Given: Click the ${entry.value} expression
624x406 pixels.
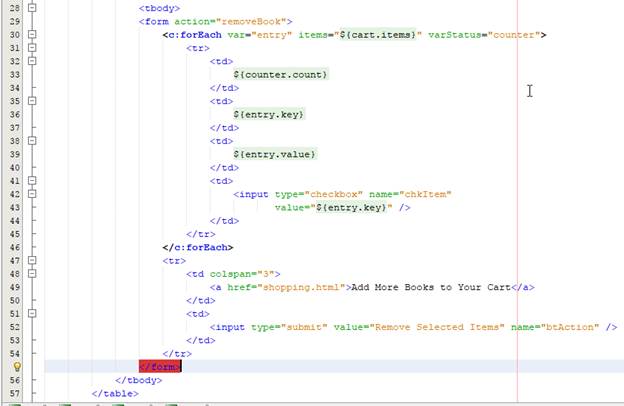Looking at the screenshot, I should 275,154.
